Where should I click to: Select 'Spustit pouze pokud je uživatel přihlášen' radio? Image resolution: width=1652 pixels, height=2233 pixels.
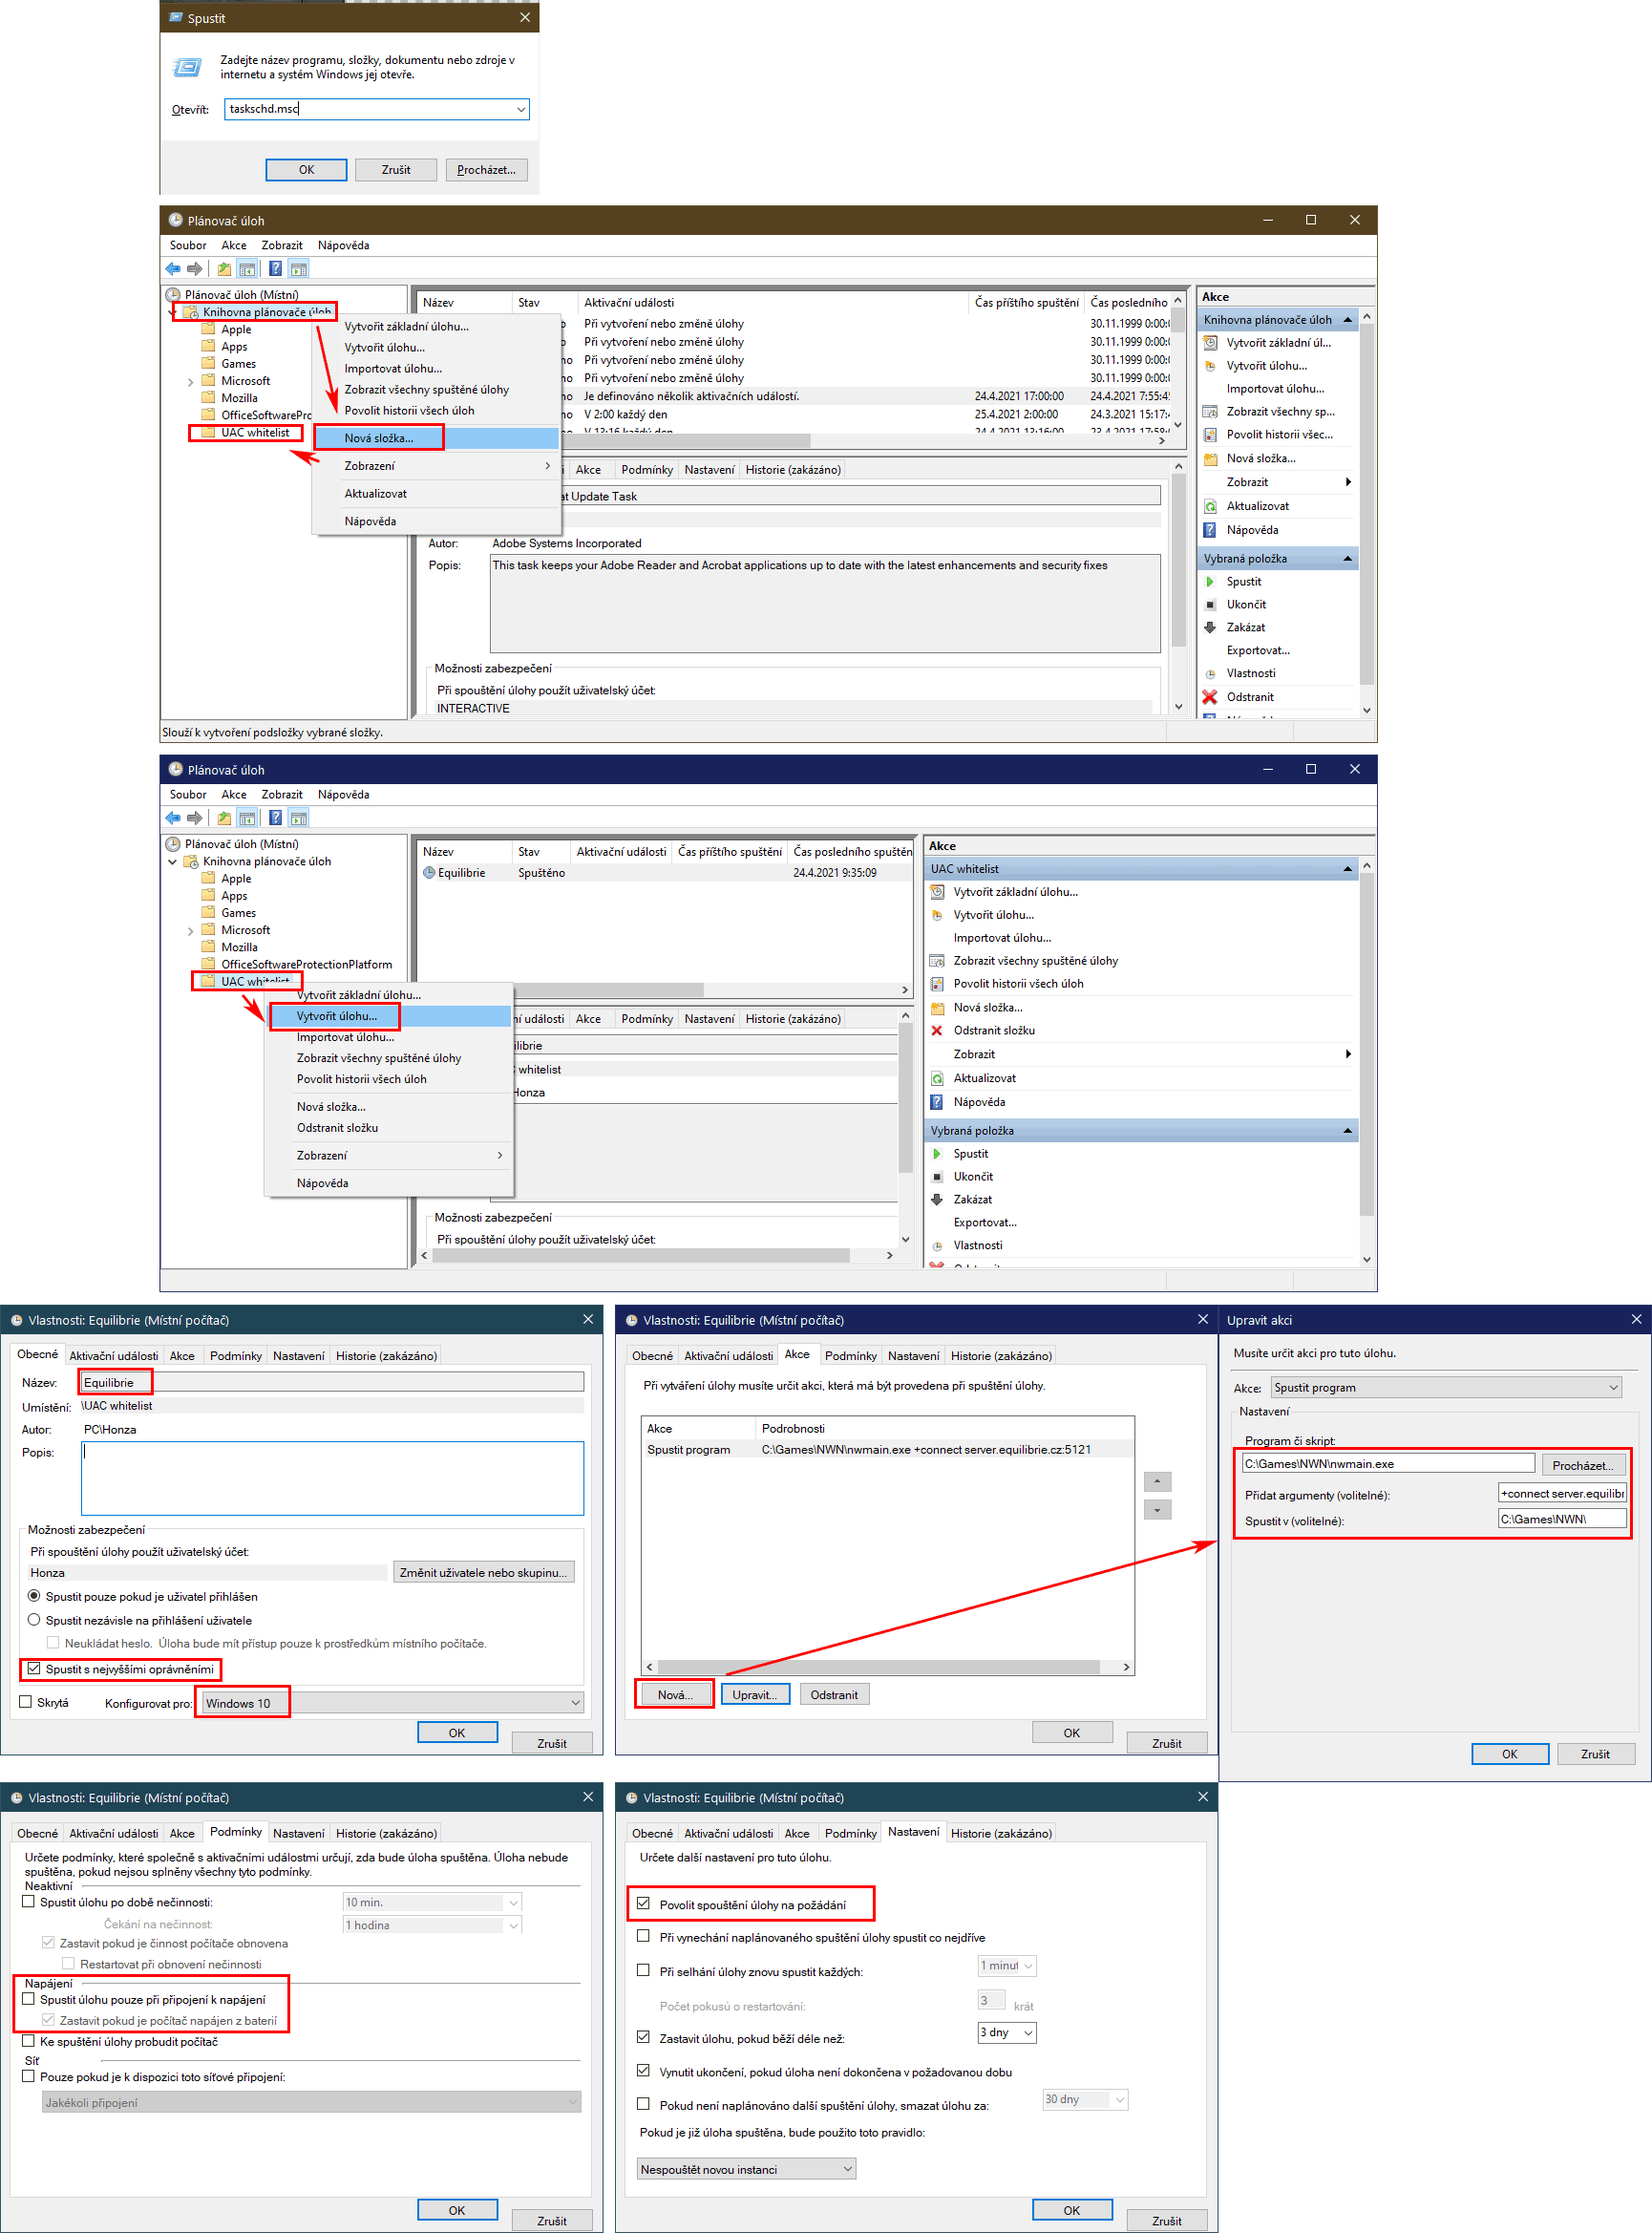[x=34, y=1596]
